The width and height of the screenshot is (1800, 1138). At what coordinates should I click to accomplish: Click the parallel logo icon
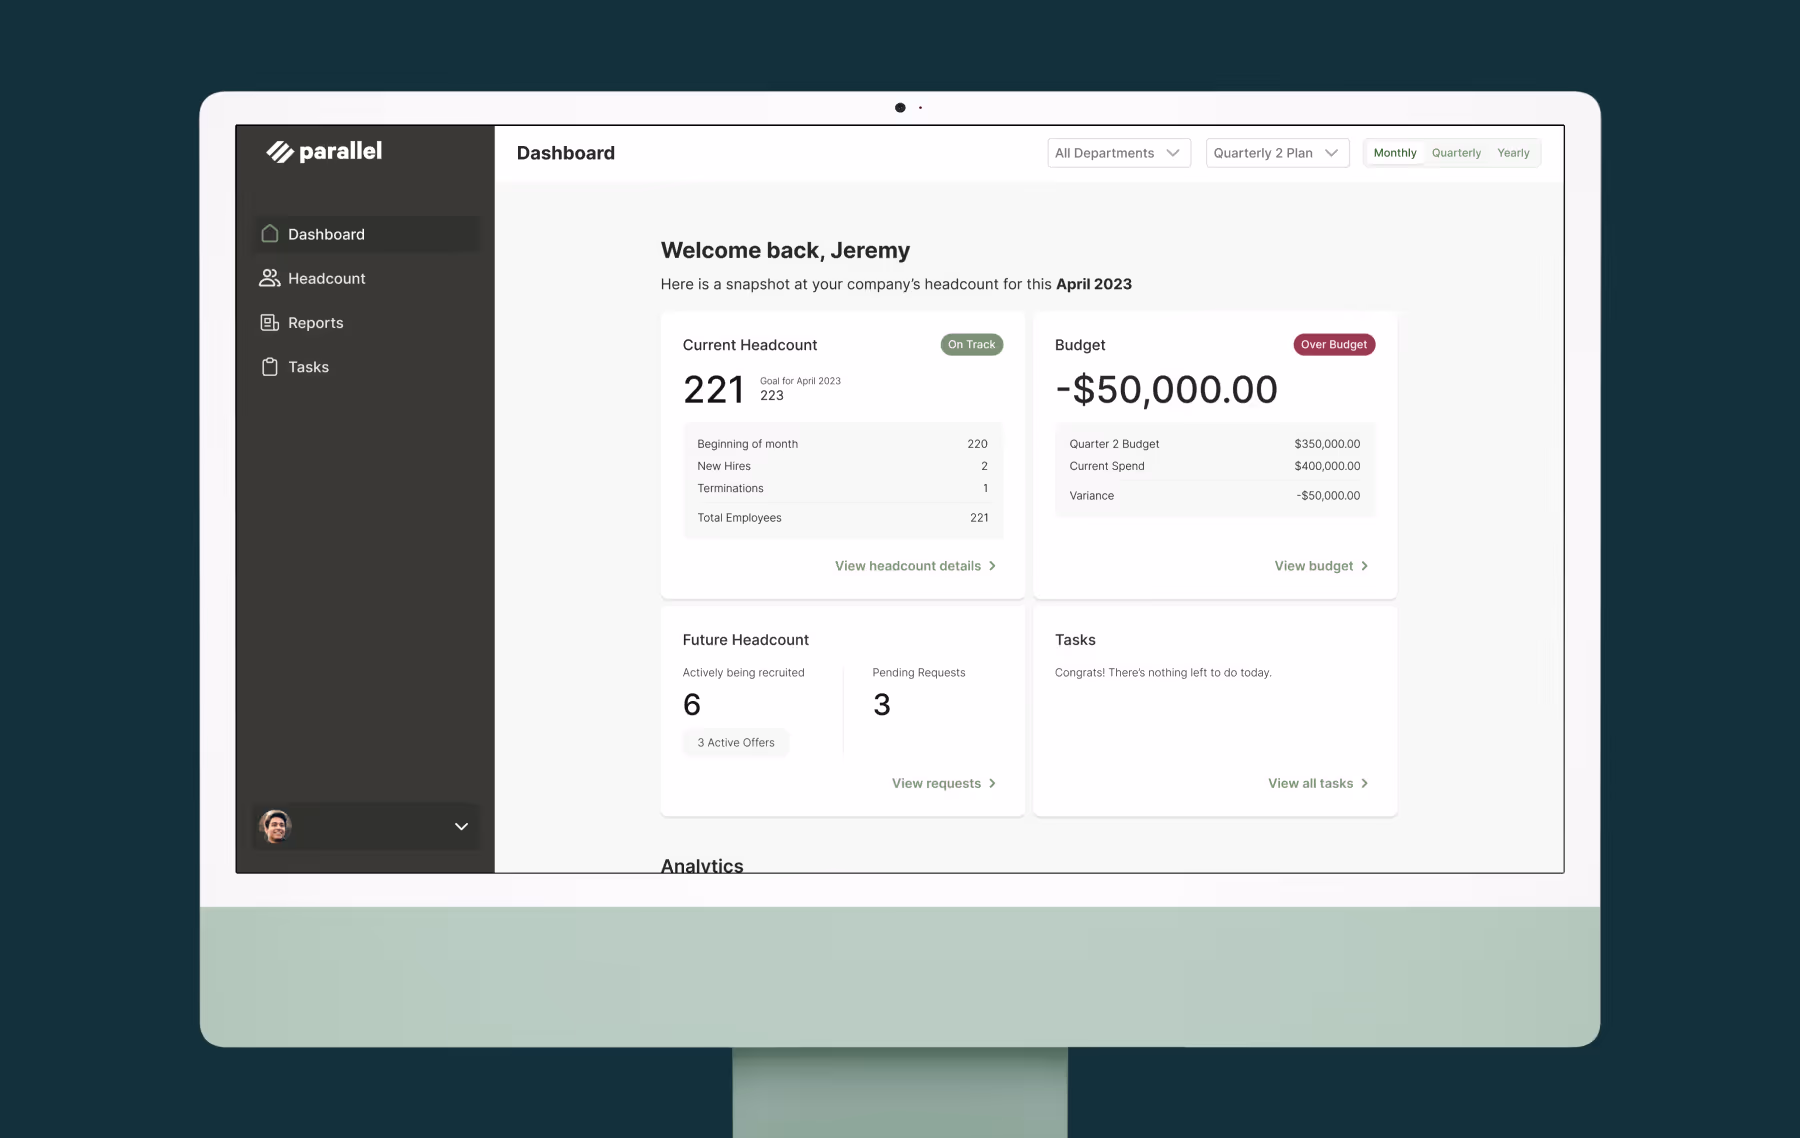[280, 151]
